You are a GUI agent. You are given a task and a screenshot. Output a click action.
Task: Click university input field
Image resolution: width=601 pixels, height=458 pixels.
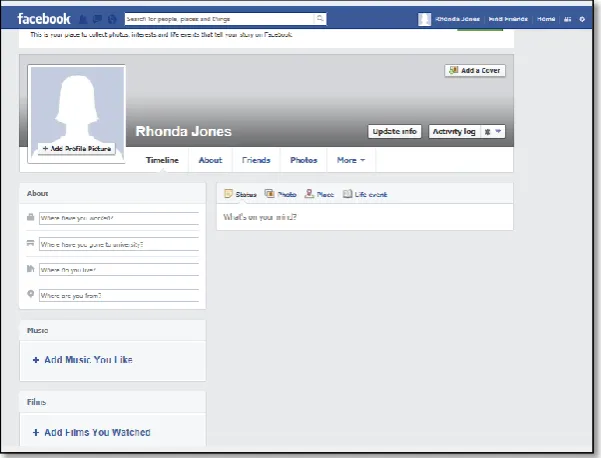pyautogui.click(x=119, y=244)
